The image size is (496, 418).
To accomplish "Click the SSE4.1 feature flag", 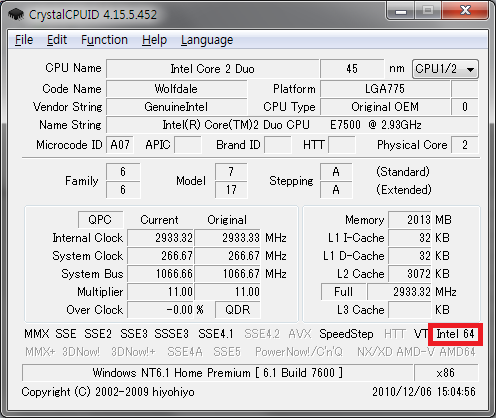I will point(216,334).
